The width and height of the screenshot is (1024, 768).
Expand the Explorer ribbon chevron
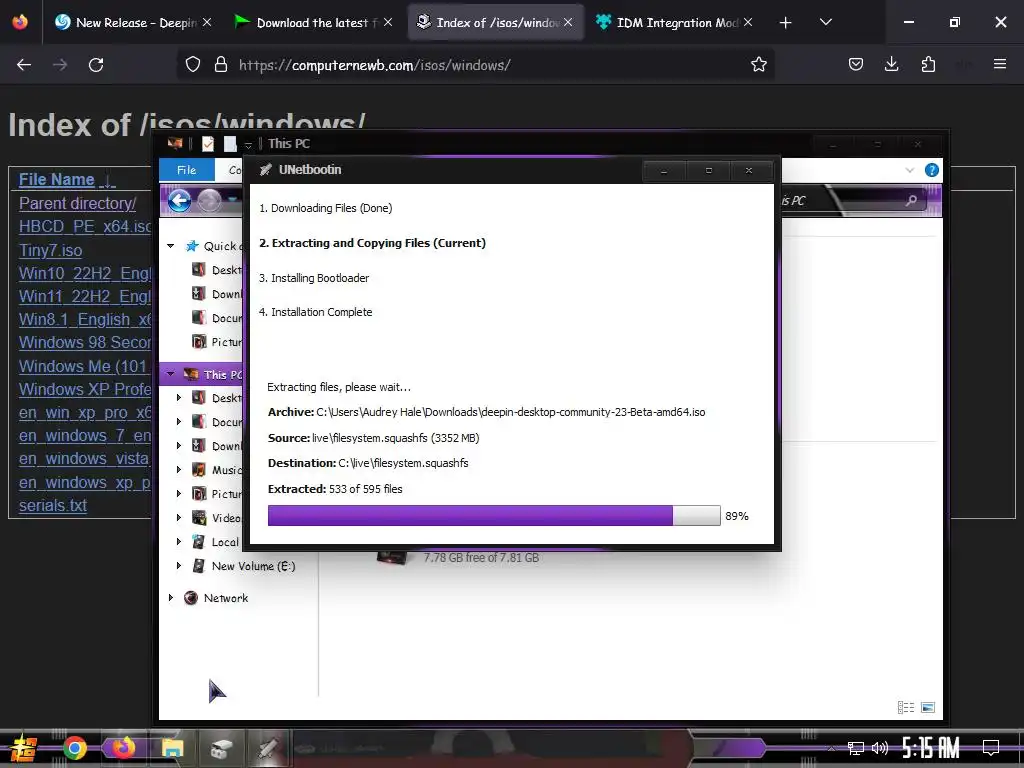[910, 170]
